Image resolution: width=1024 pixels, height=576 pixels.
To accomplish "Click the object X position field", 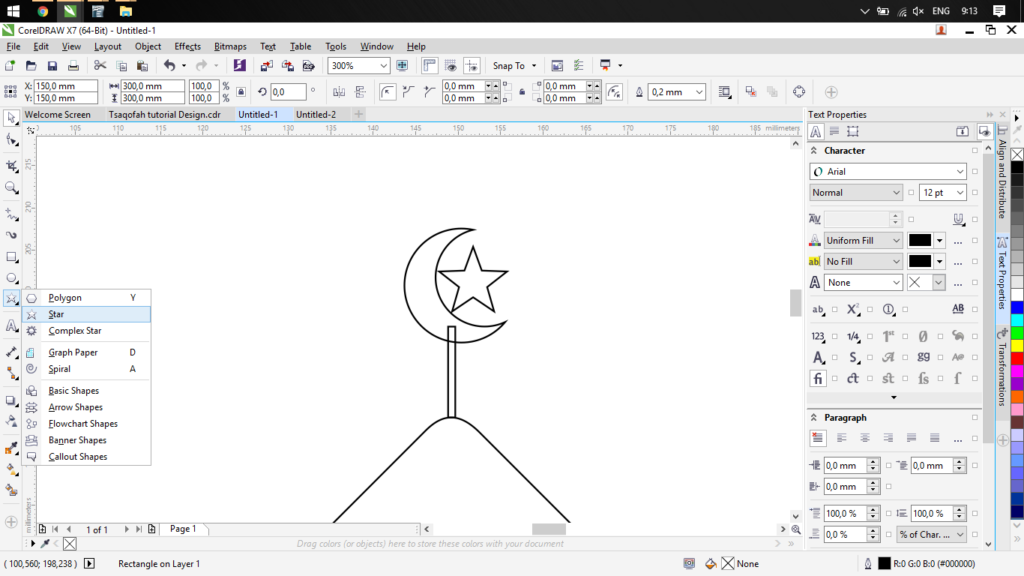I will [65, 86].
